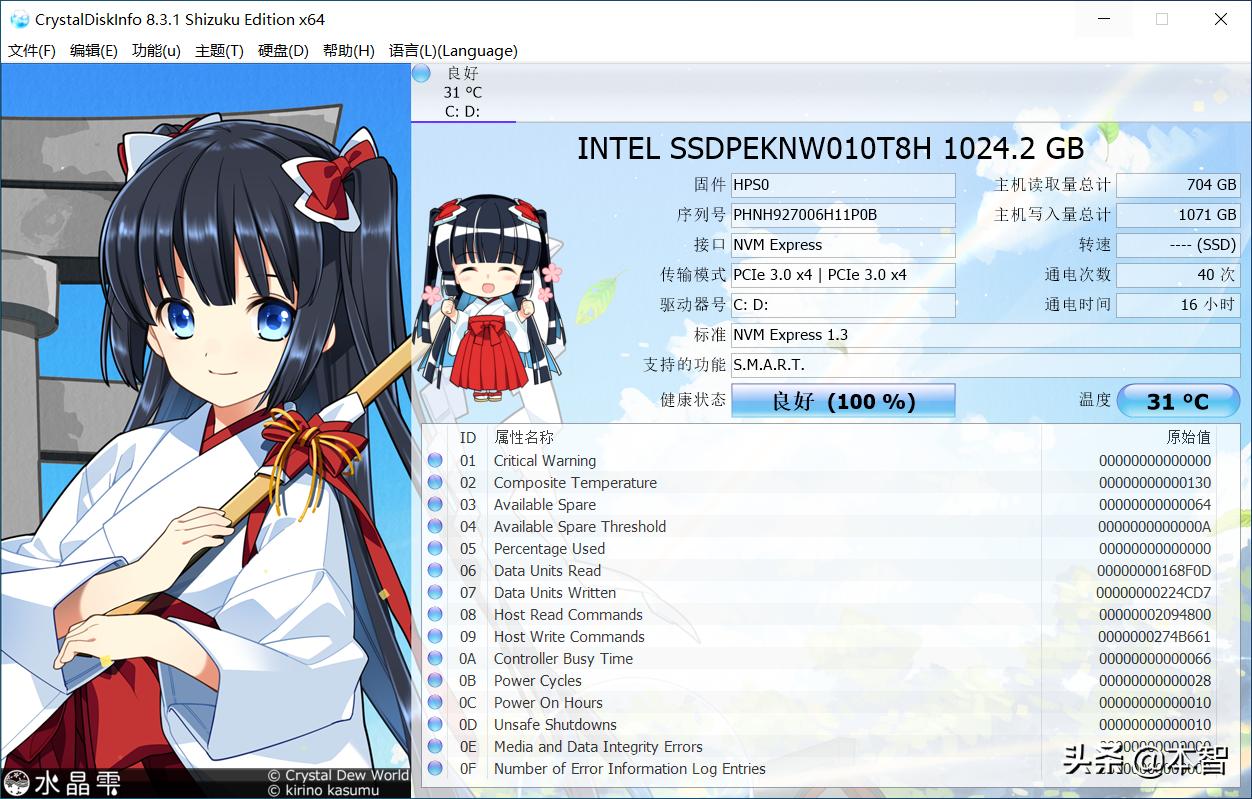1252x799 pixels.
Task: Select the Power On Hours name
Action: pyautogui.click(x=548, y=703)
